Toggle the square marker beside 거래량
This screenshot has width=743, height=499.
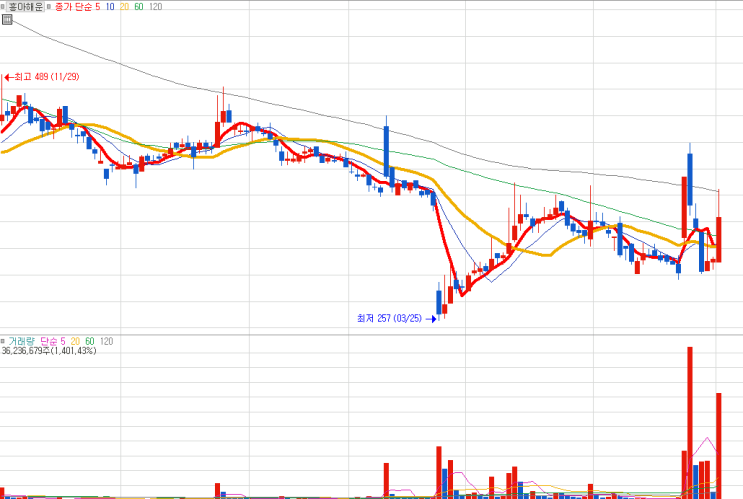[2, 341]
